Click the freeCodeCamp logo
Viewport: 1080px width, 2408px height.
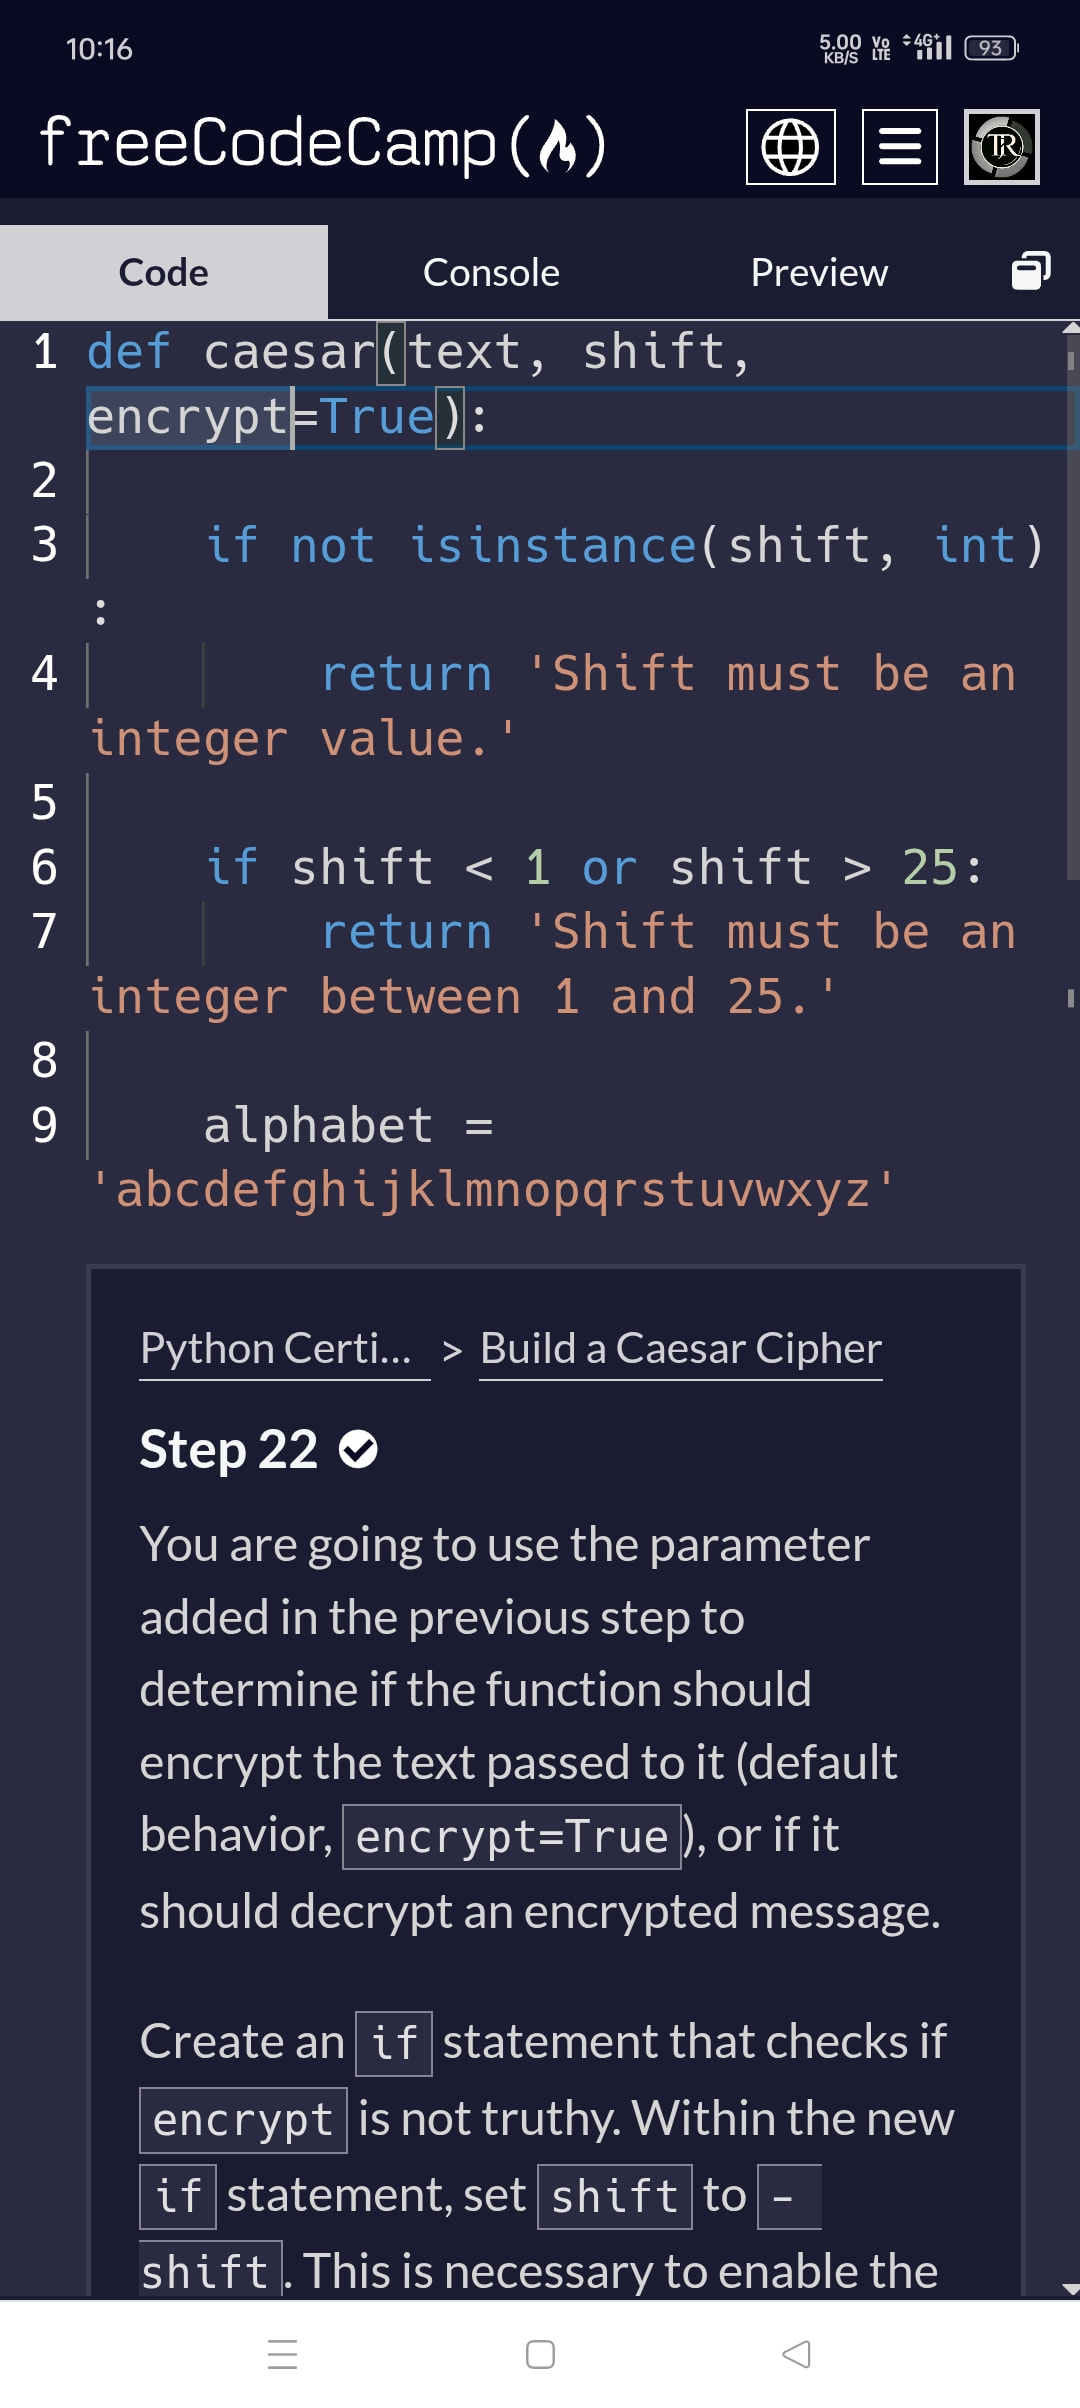click(322, 144)
